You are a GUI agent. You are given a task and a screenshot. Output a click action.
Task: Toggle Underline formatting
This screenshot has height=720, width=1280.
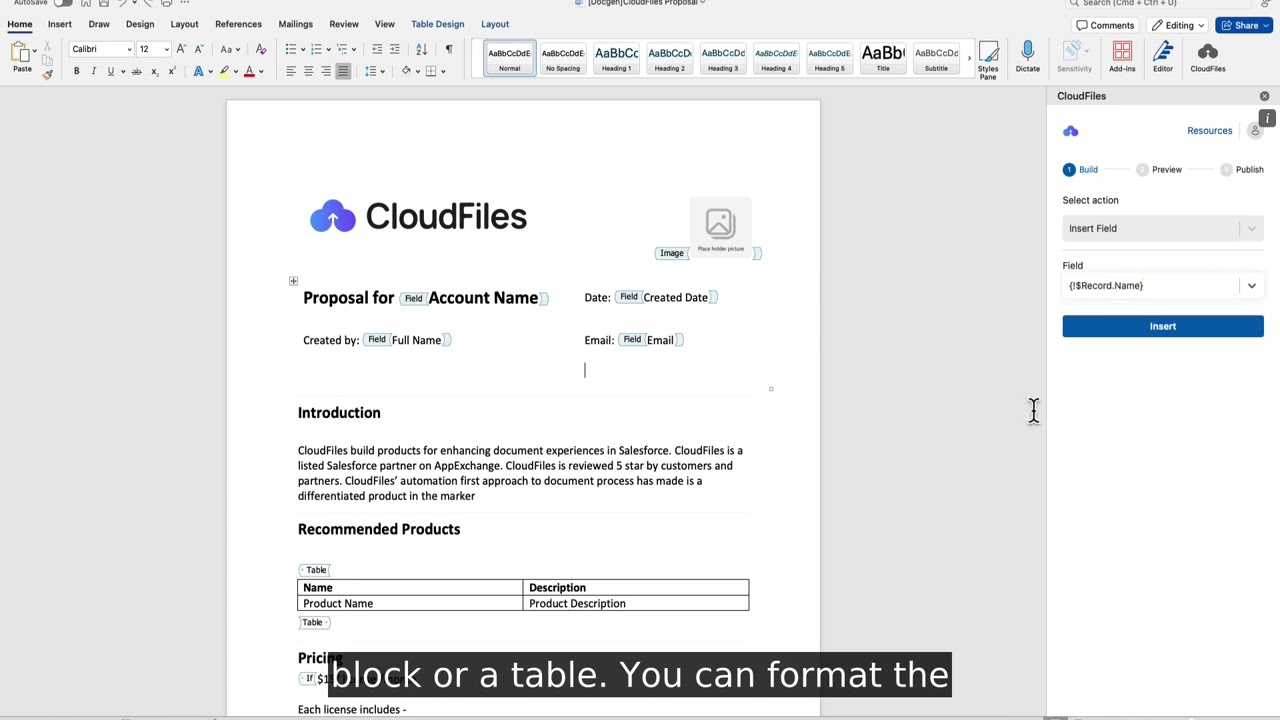click(x=110, y=71)
